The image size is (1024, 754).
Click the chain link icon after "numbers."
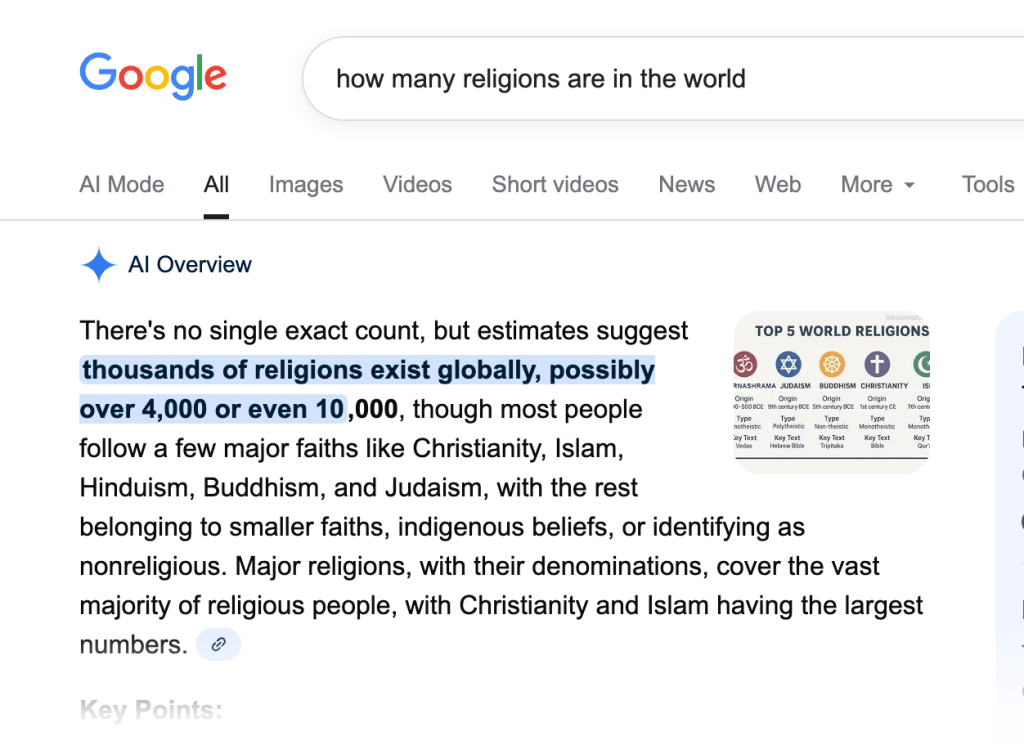click(218, 645)
